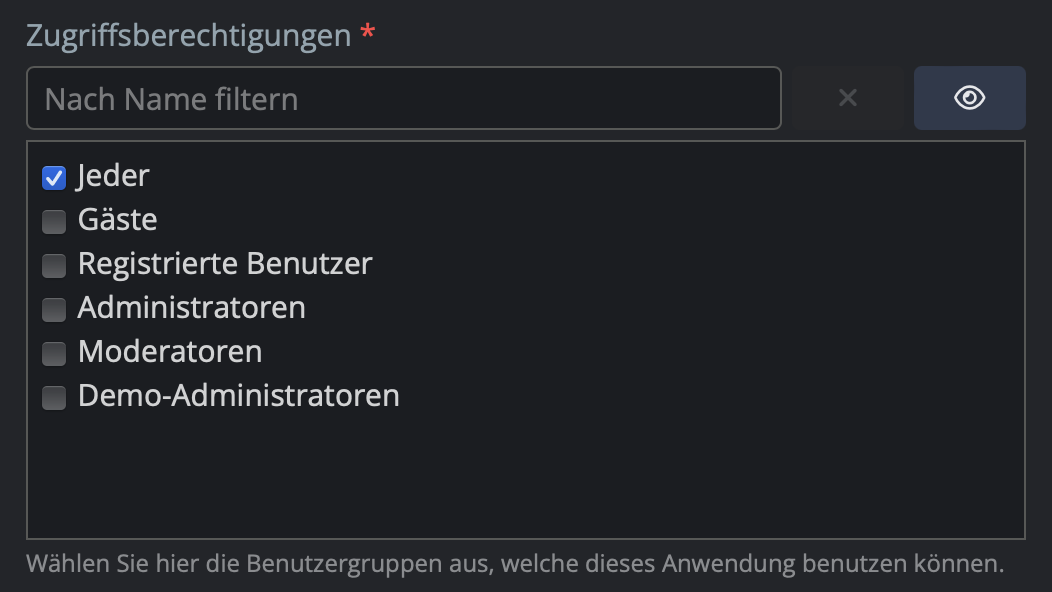This screenshot has width=1052, height=592.
Task: Uncheck the Jeder checkbox
Action: click(54, 178)
